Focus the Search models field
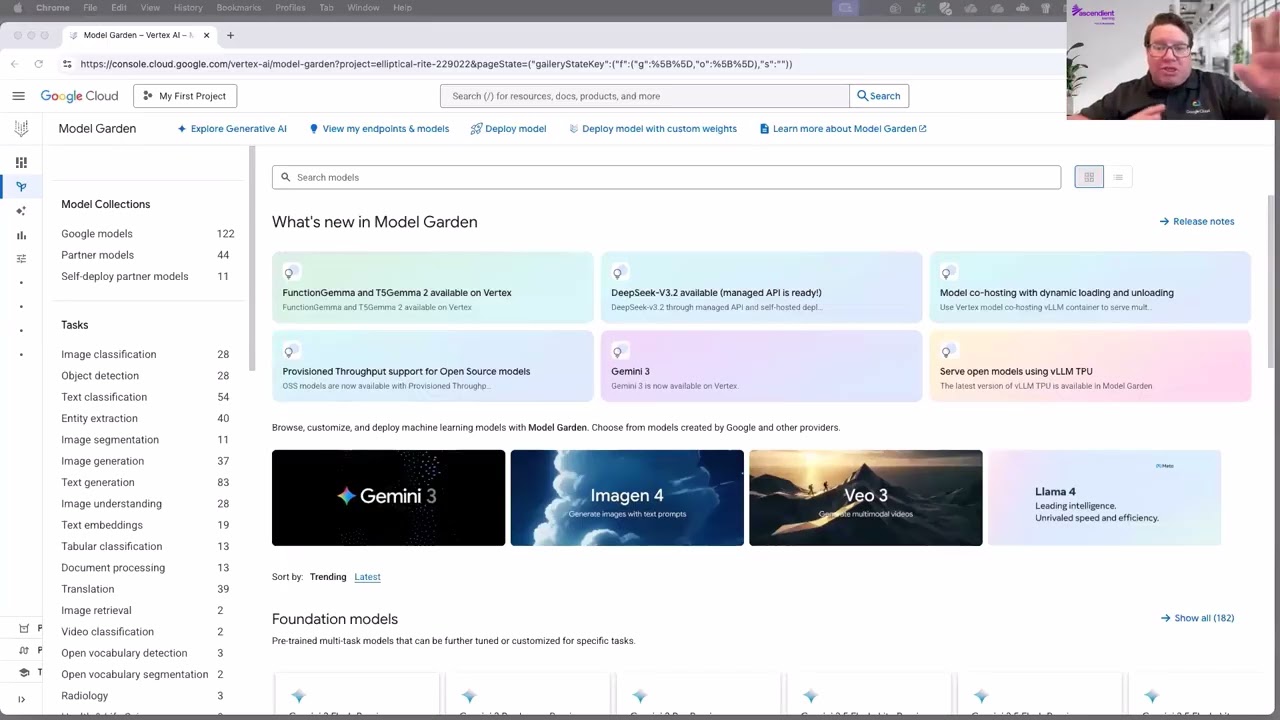 click(x=666, y=177)
